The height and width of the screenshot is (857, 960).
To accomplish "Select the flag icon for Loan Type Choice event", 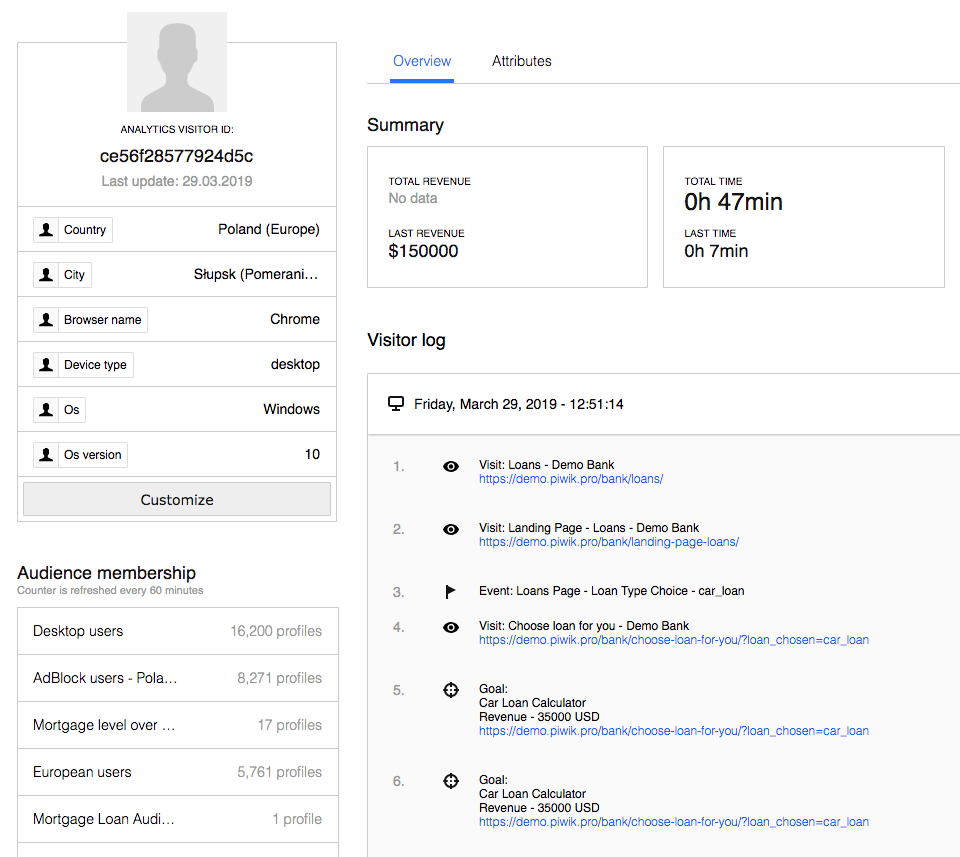I will pyautogui.click(x=450, y=591).
